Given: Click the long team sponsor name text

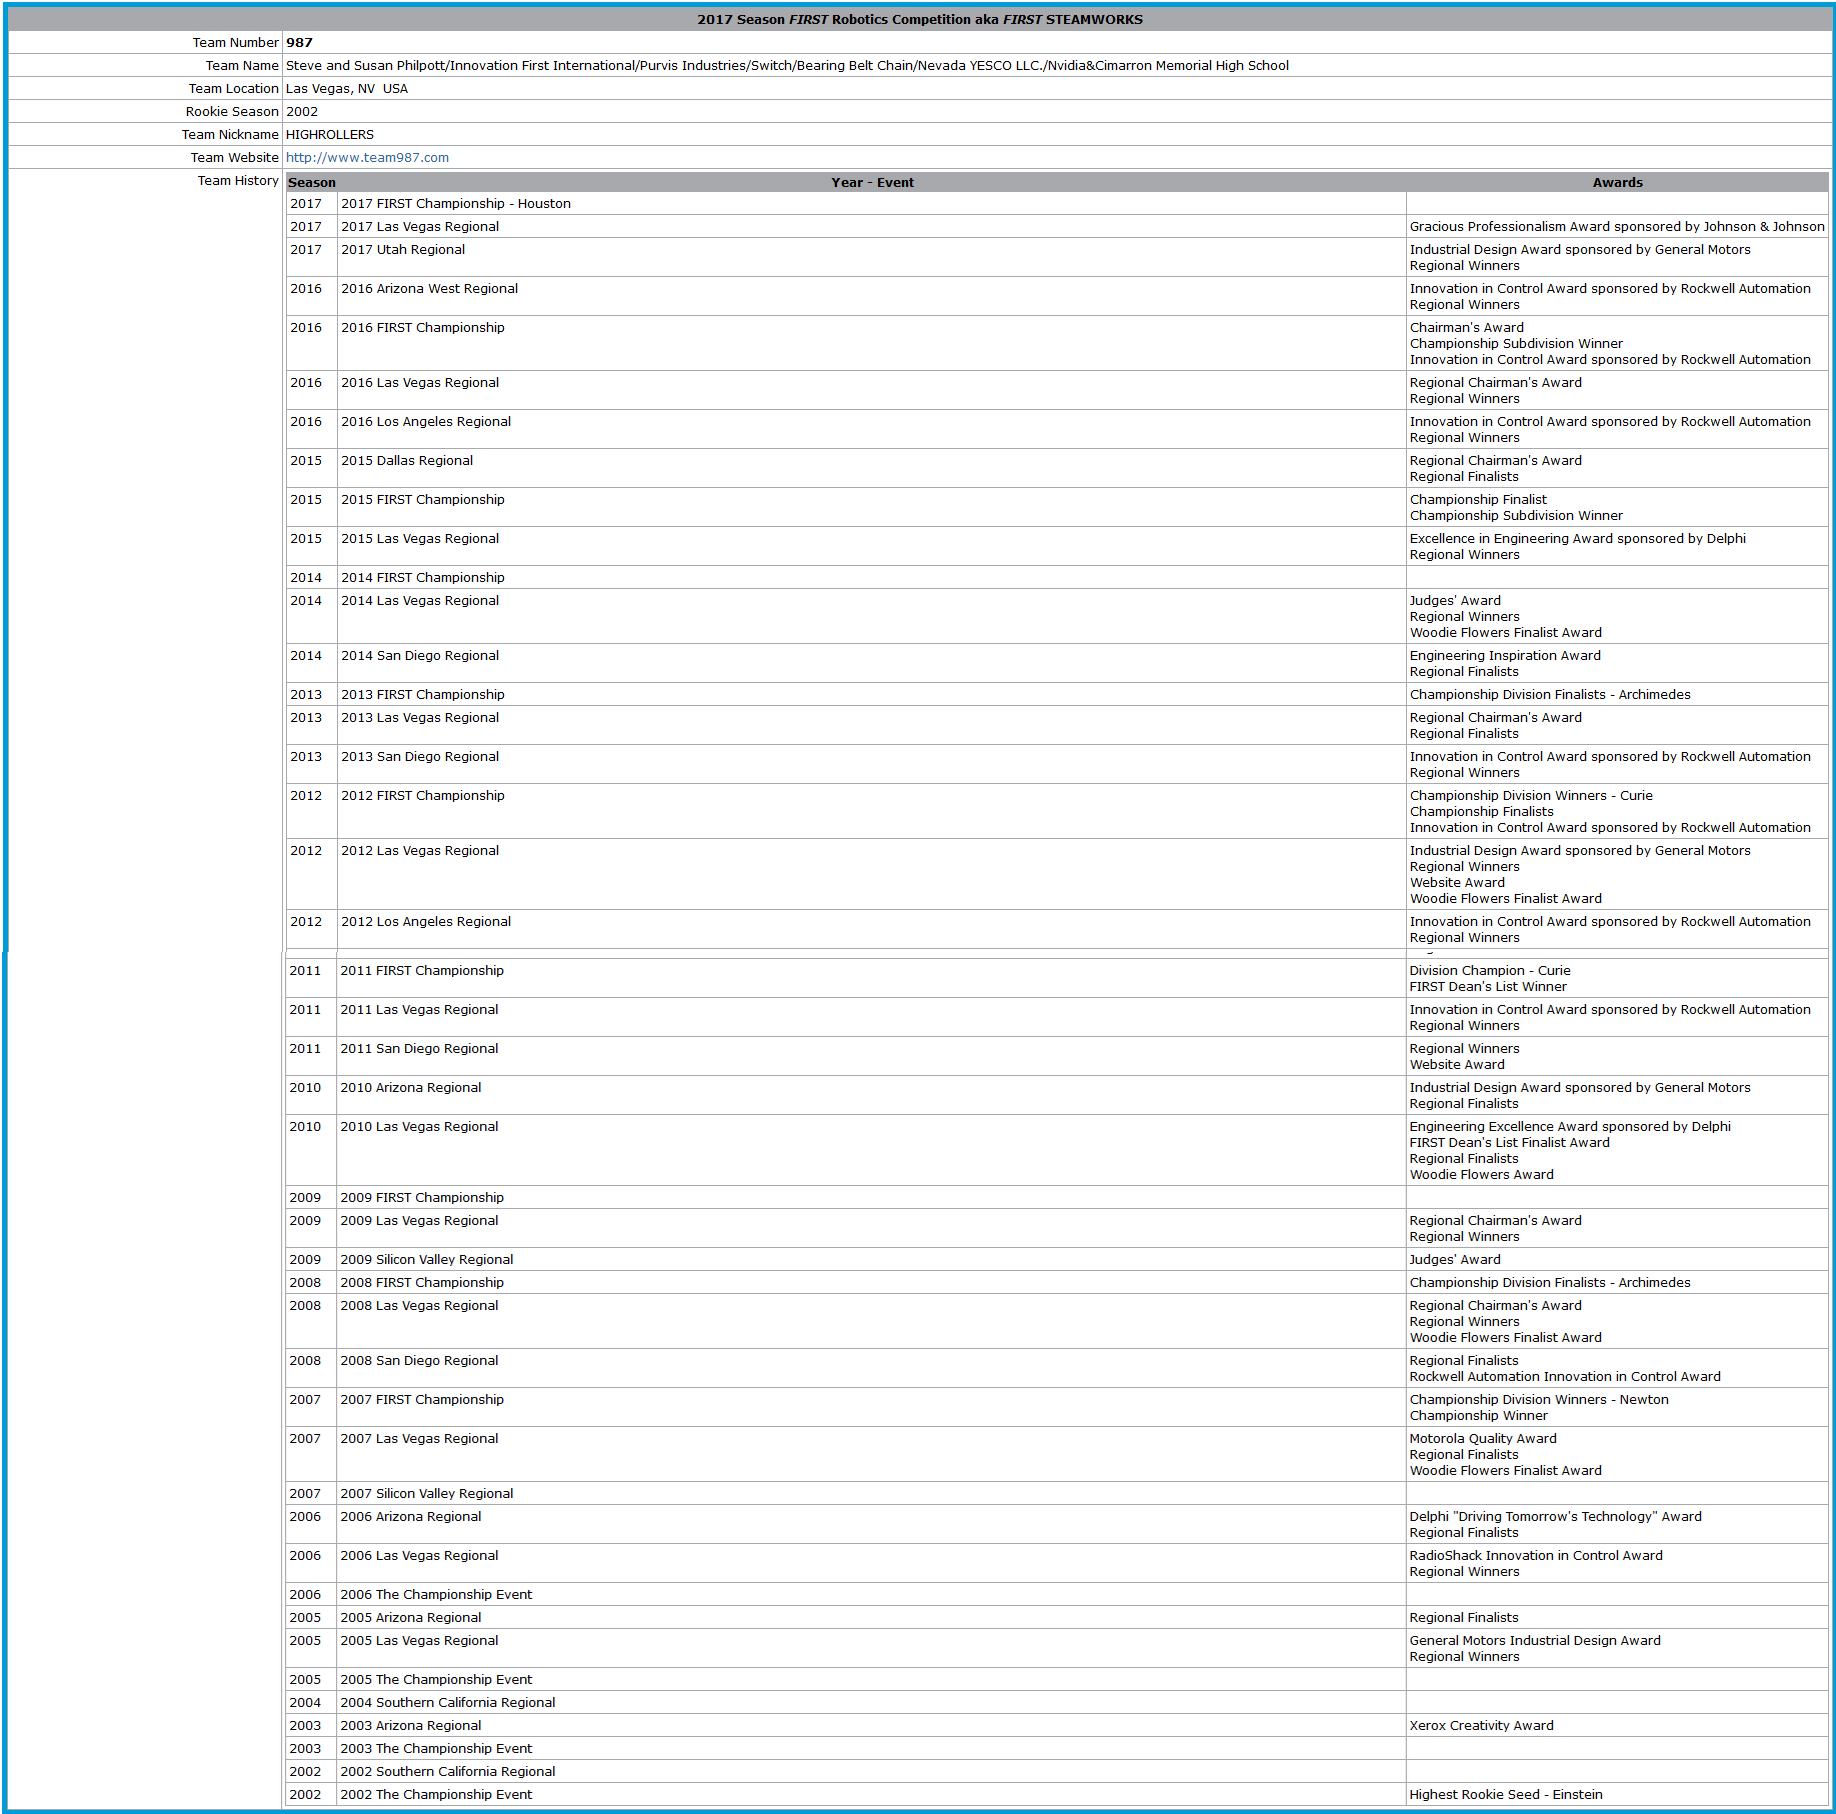Looking at the screenshot, I should (787, 66).
